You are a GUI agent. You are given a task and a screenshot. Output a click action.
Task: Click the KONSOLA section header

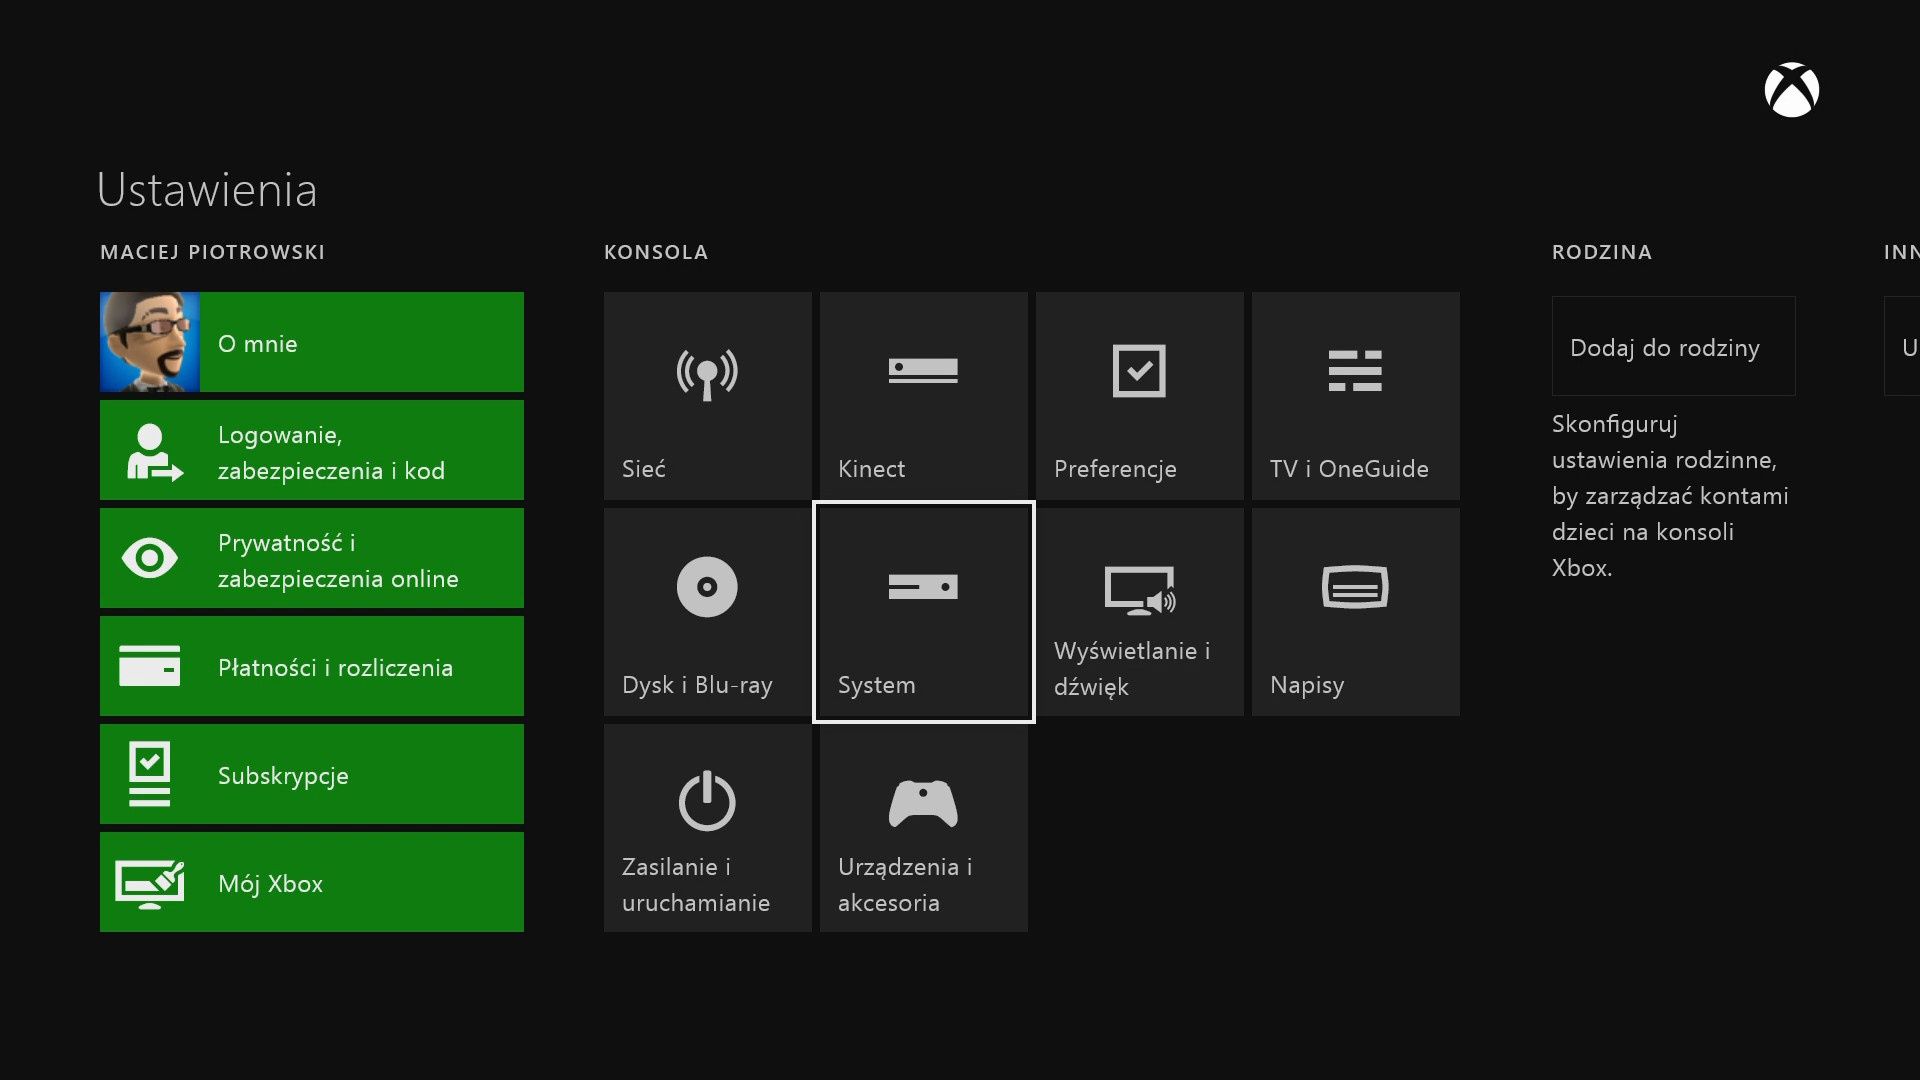[656, 252]
